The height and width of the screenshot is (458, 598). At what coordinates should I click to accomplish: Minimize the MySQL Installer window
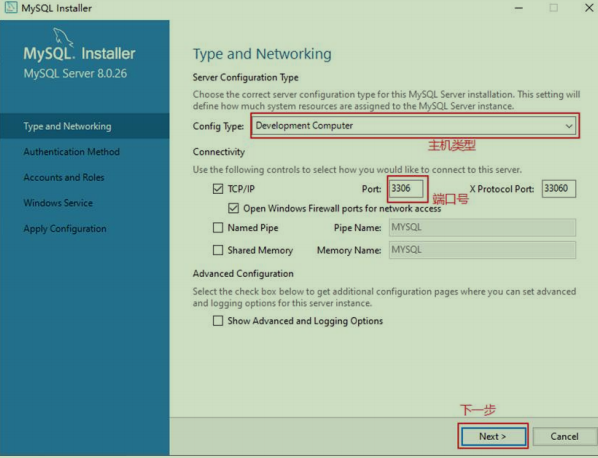pos(518,8)
